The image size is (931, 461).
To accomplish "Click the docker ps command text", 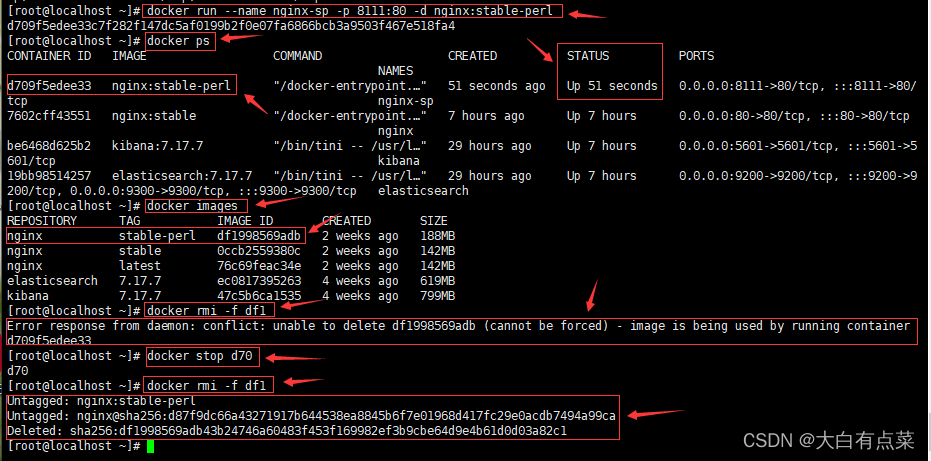I will point(180,41).
